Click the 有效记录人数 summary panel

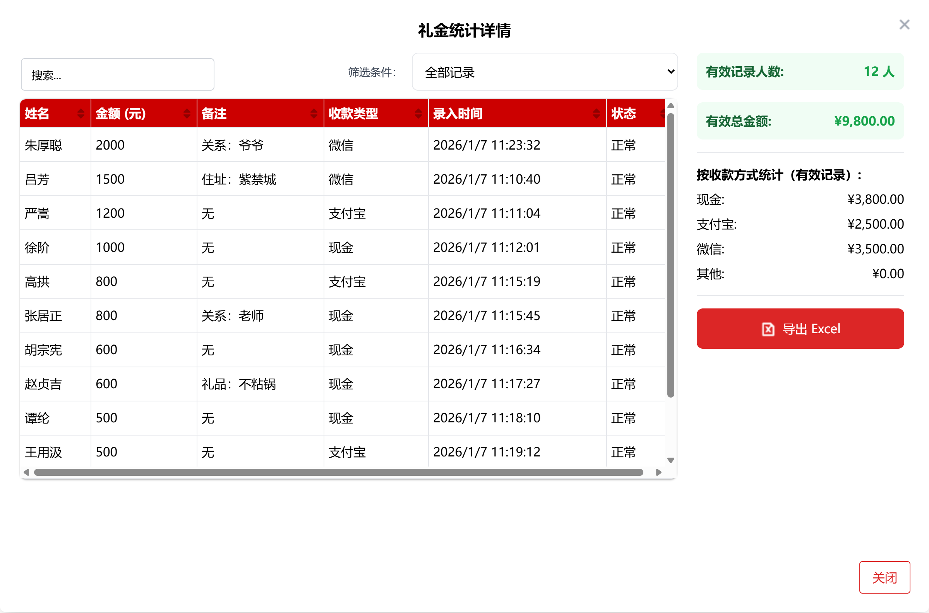(800, 71)
